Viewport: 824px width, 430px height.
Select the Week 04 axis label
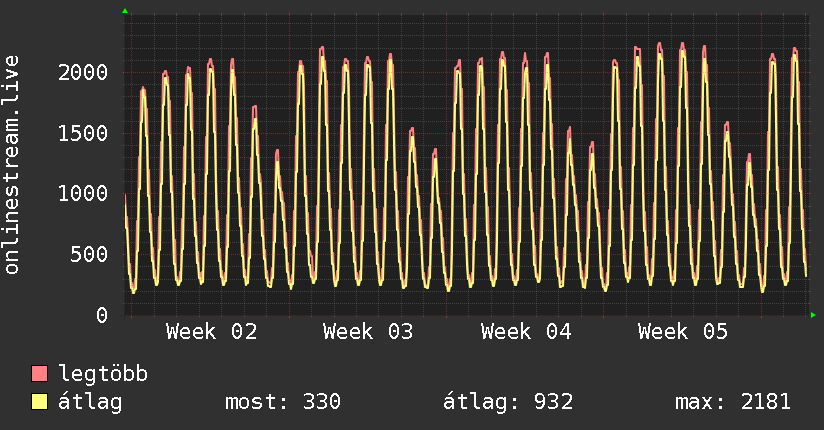(526, 332)
